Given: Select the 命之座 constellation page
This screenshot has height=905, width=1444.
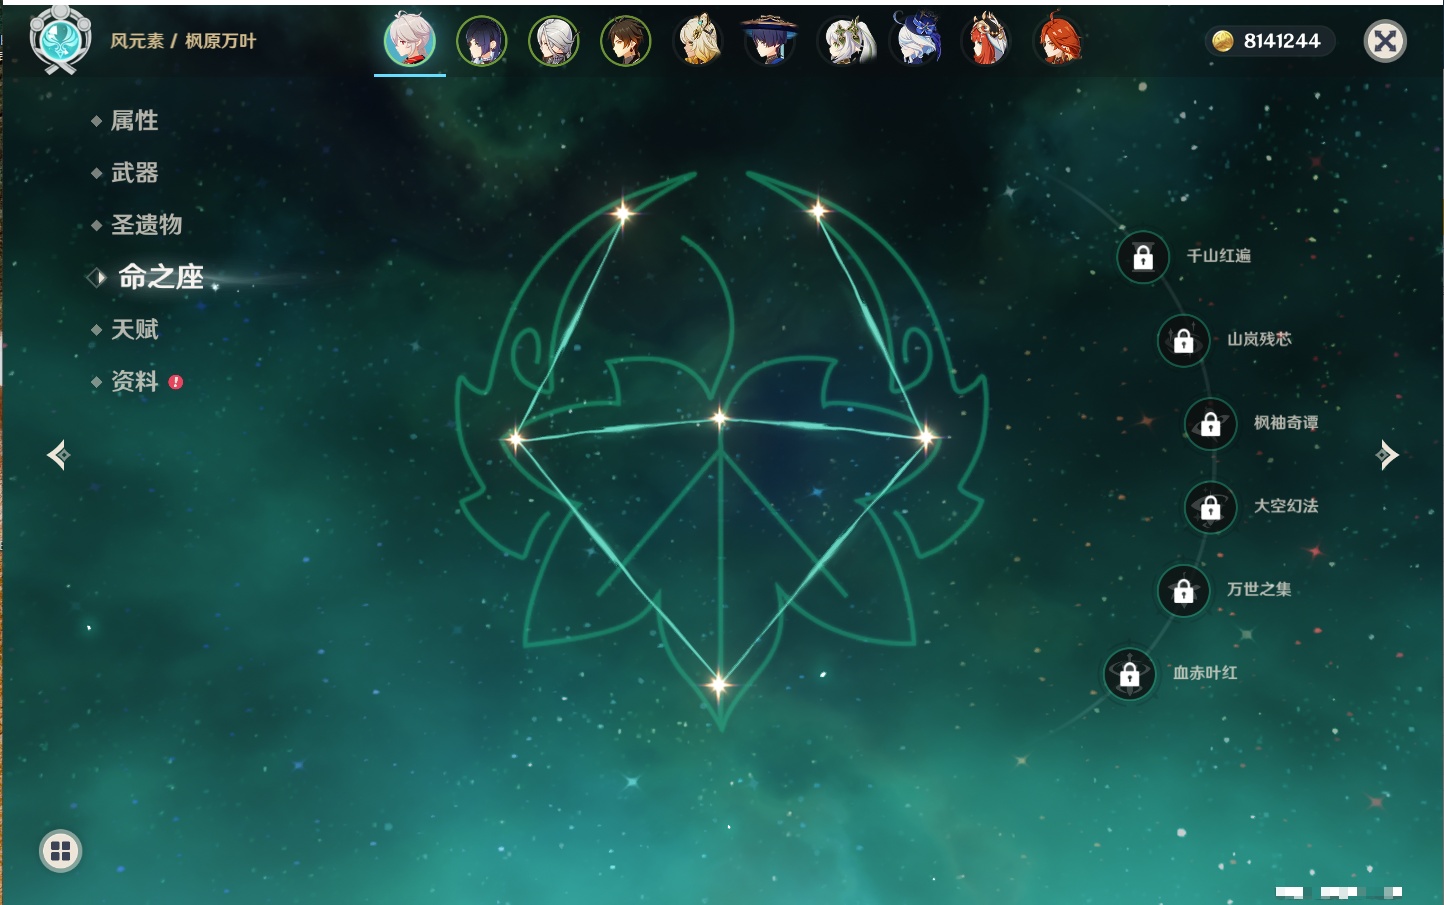Looking at the screenshot, I should pos(161,277).
